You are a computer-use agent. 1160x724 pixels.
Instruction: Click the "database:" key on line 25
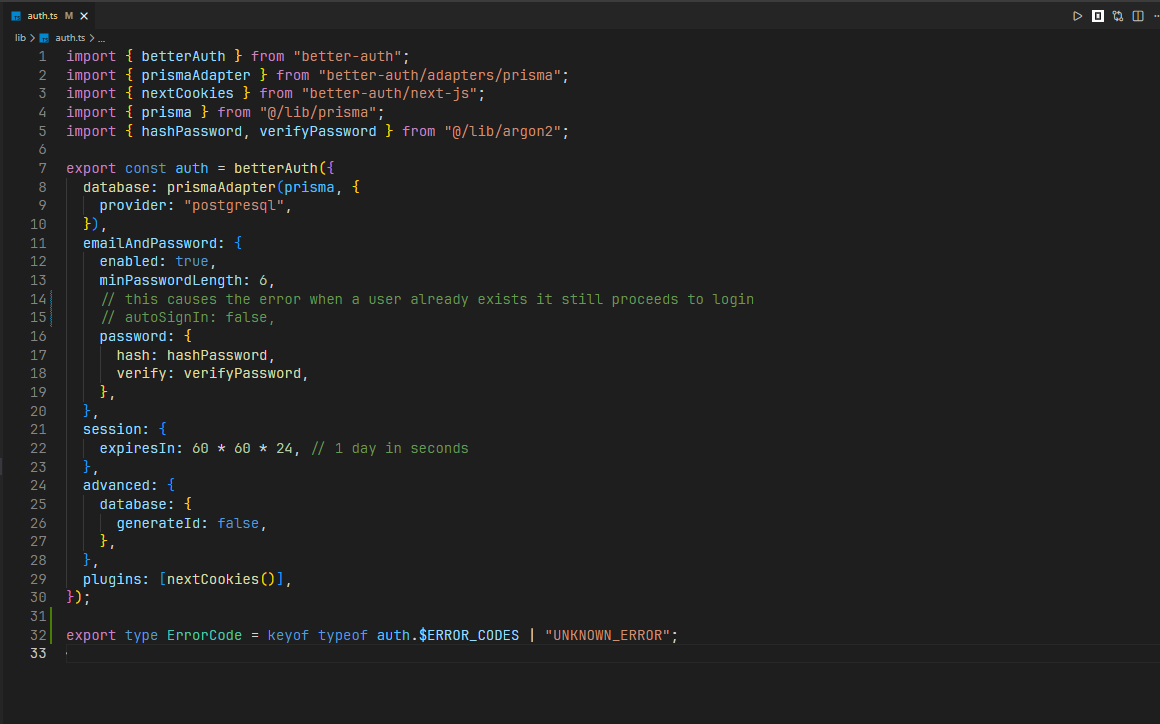point(138,504)
